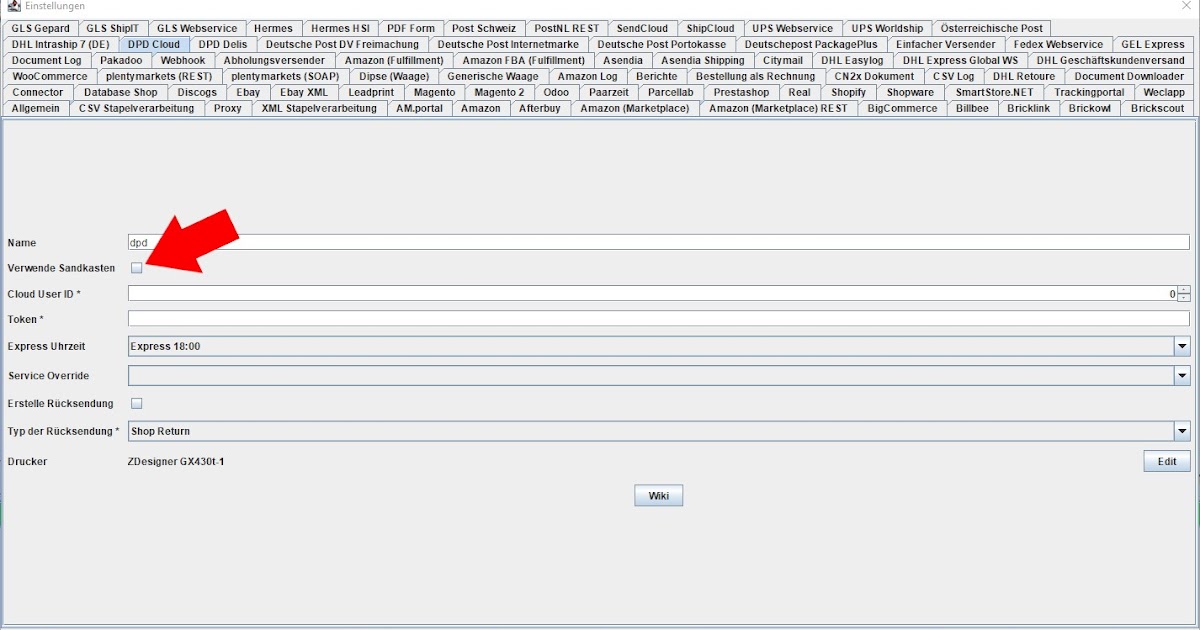Click into the Token field
Screen dimensions: 1200x630
point(659,319)
